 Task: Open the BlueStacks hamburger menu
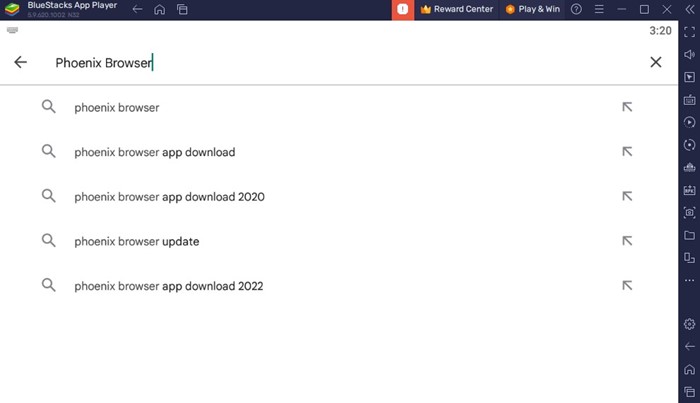(599, 9)
